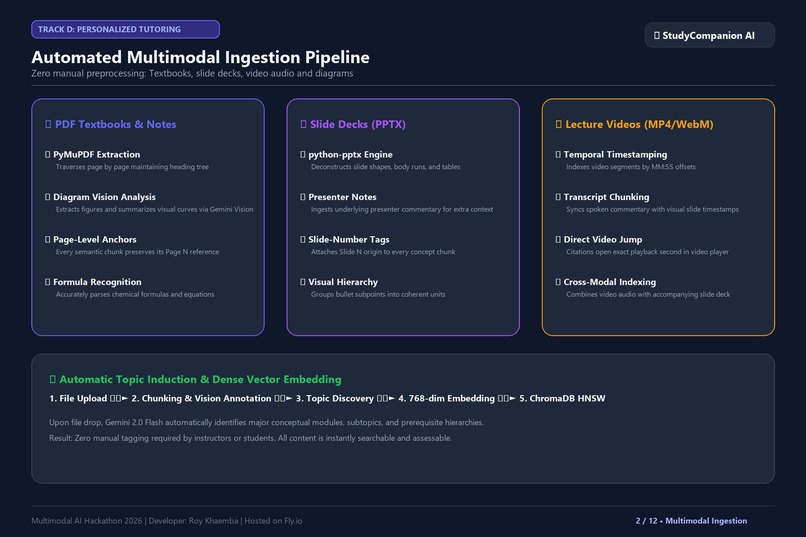The image size is (806, 537).
Task: Click the icon beside Temporal Timestamping
Action: coord(558,155)
